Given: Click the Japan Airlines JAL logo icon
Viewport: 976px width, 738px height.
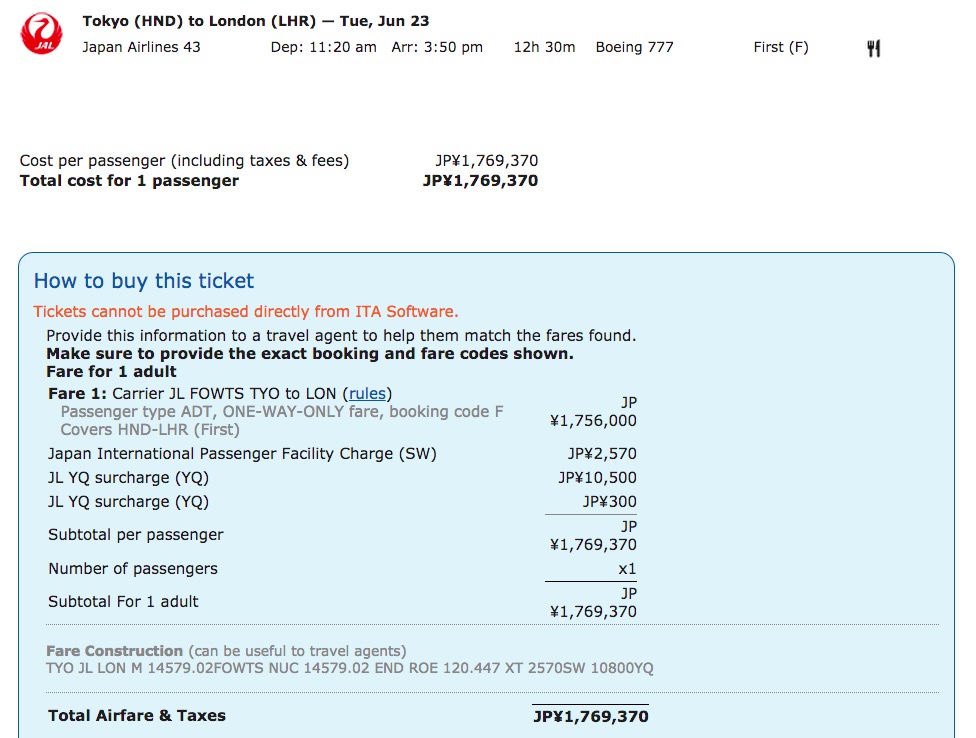Looking at the screenshot, I should (x=41, y=34).
